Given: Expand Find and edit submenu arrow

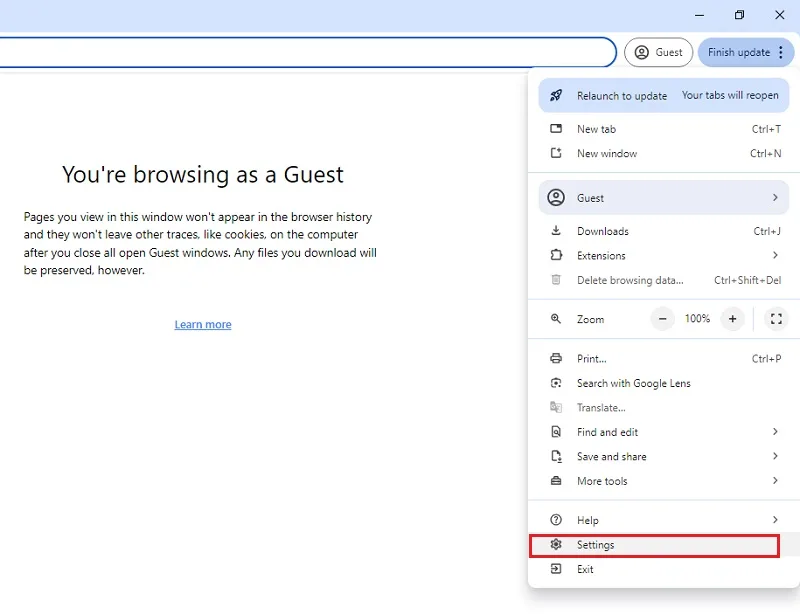Looking at the screenshot, I should (775, 432).
